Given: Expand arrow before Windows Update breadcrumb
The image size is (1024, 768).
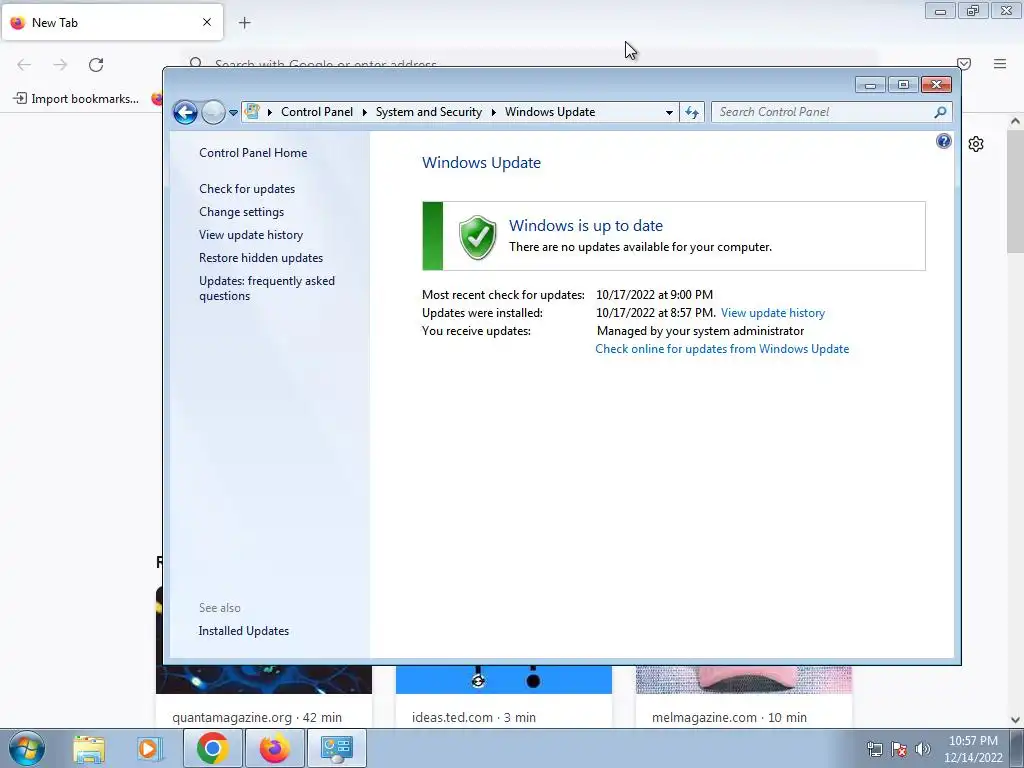Looking at the screenshot, I should pyautogui.click(x=494, y=112).
